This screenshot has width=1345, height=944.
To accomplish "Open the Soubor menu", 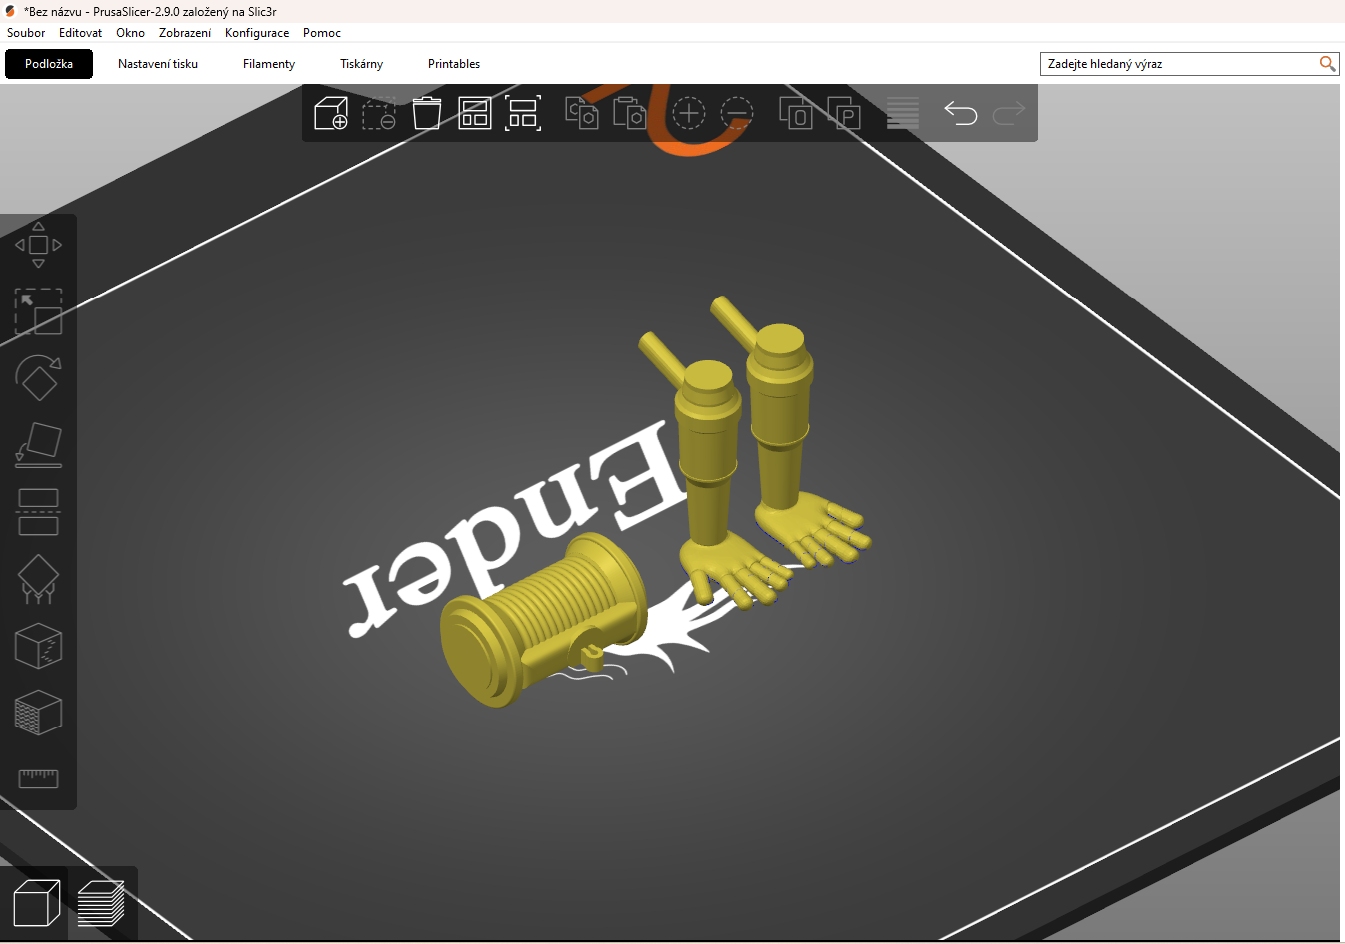I will click(26, 33).
